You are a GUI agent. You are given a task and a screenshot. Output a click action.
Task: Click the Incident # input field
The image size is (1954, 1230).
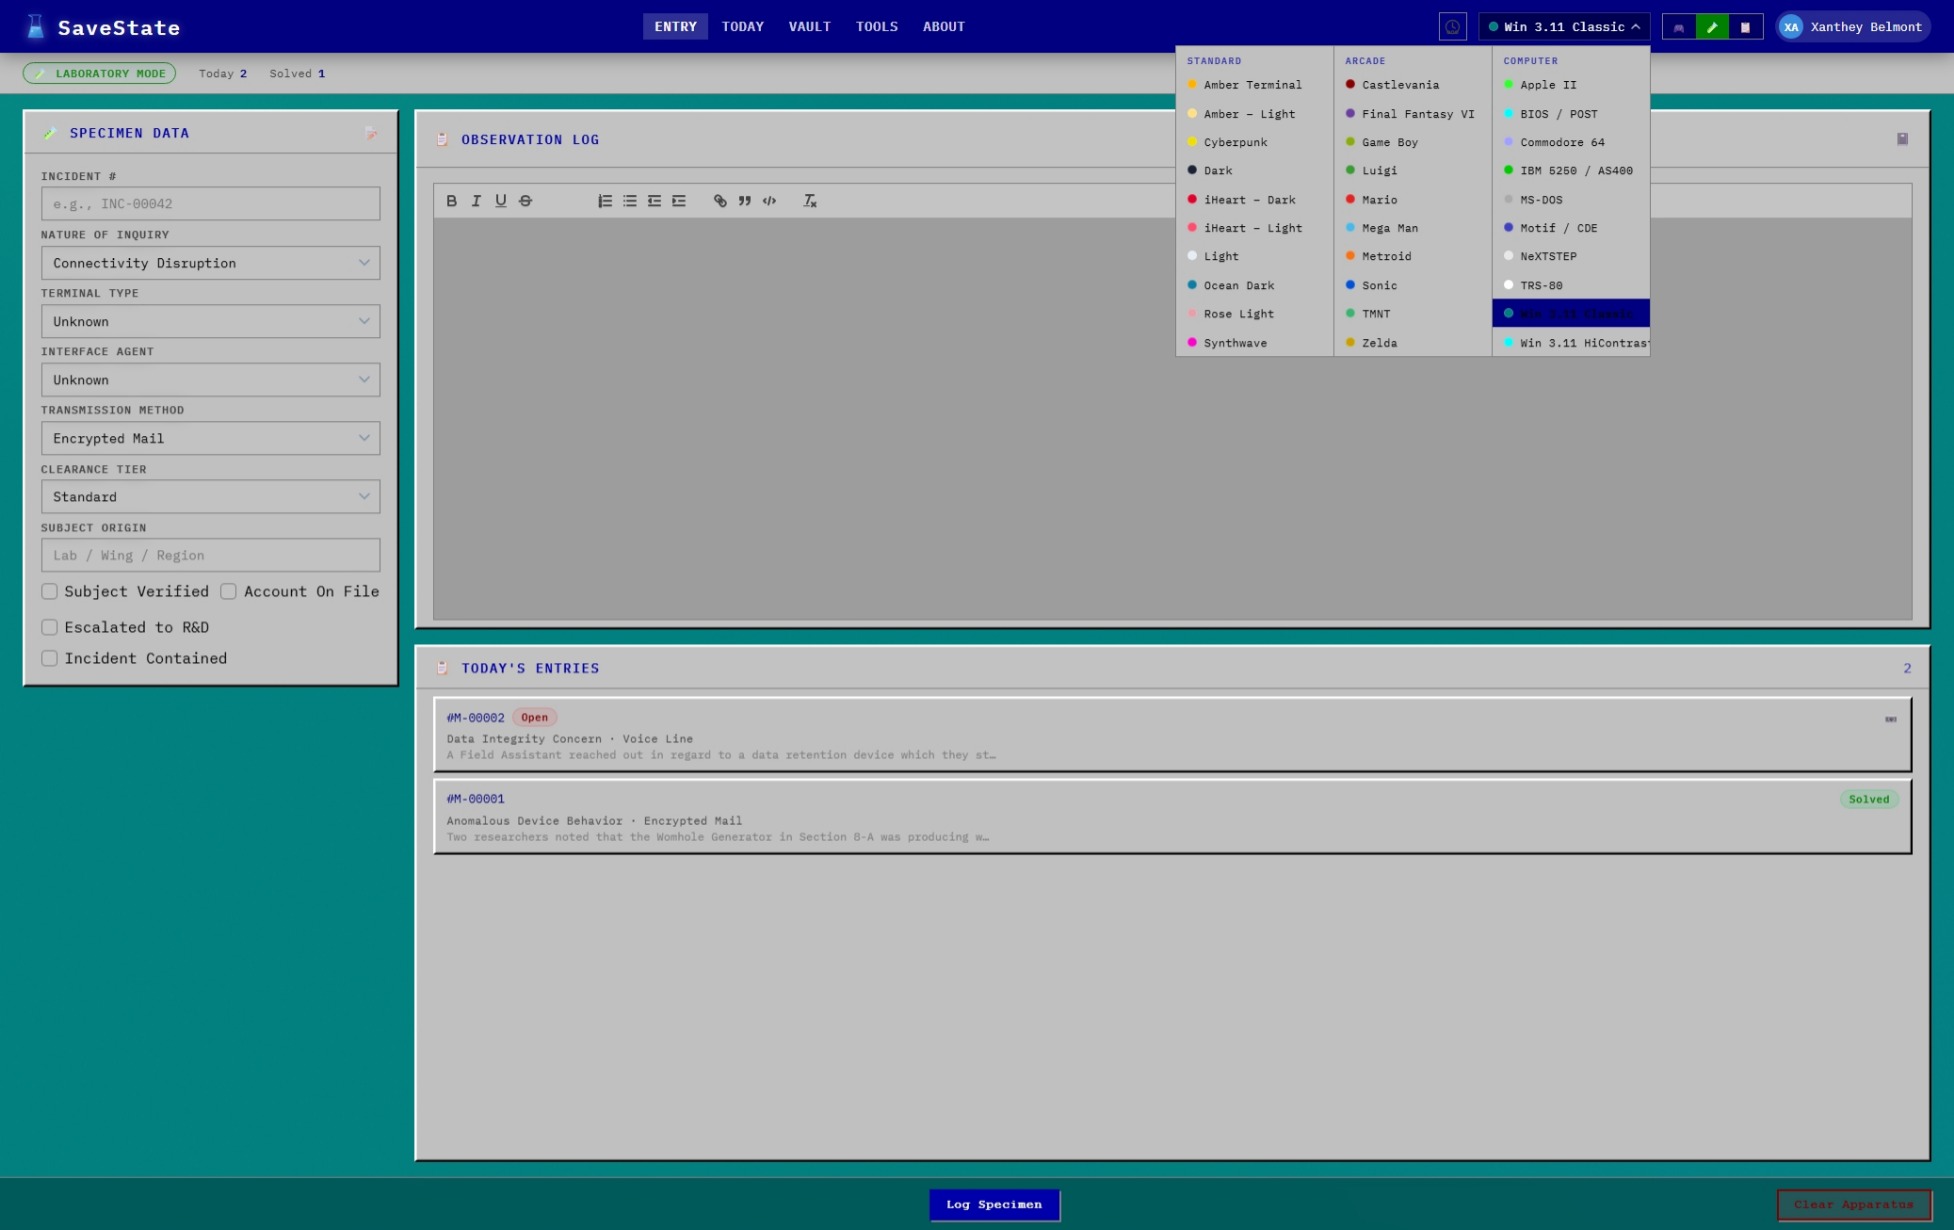[210, 204]
